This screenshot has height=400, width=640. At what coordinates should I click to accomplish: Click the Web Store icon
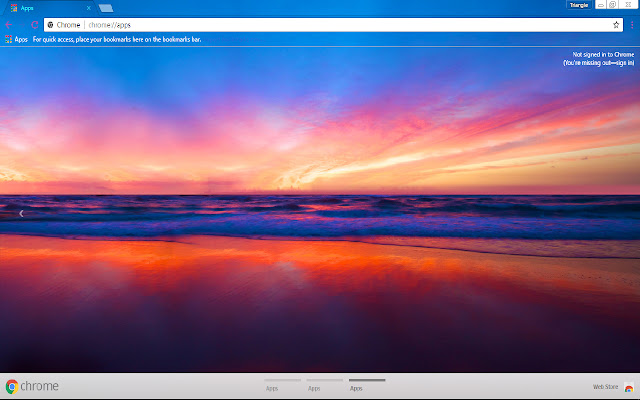click(x=628, y=387)
